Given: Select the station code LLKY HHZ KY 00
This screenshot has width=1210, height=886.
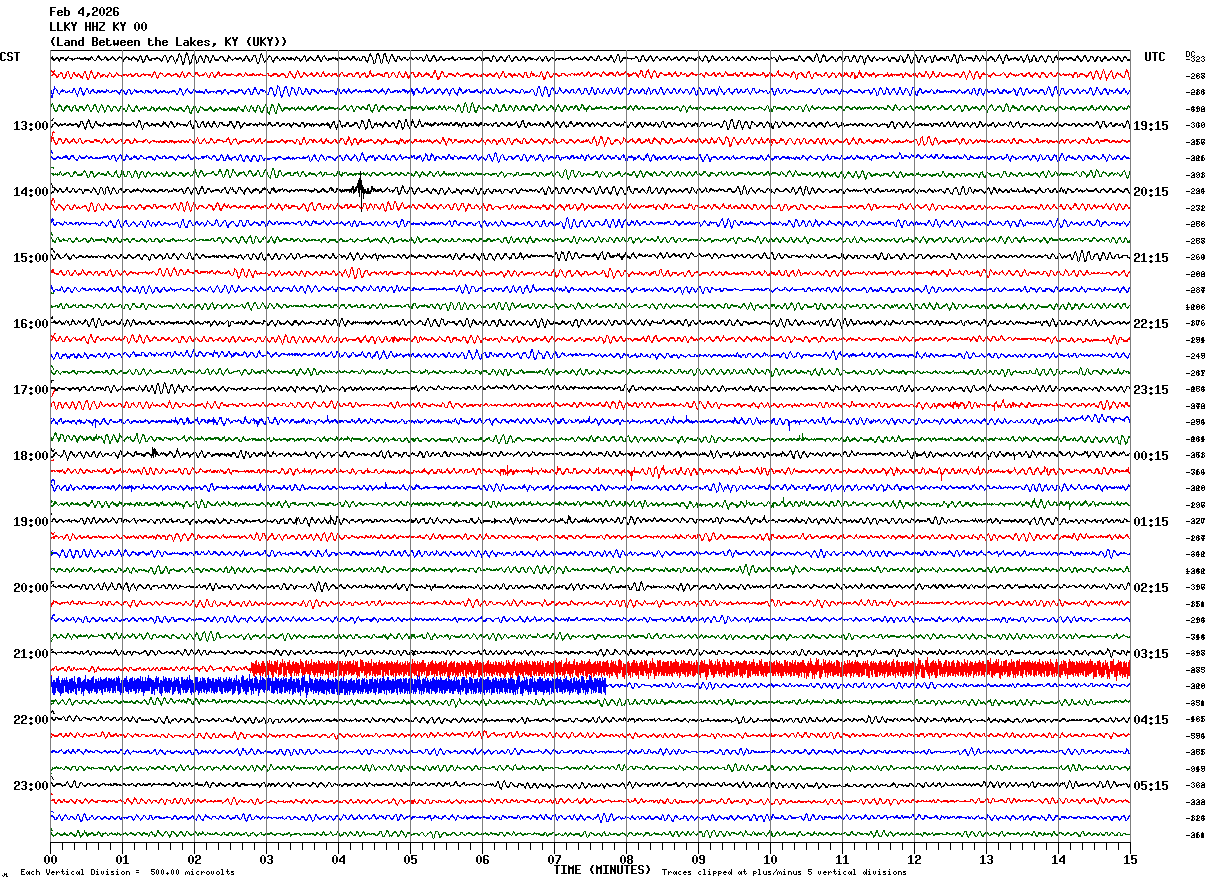Looking at the screenshot, I should click(x=98, y=27).
